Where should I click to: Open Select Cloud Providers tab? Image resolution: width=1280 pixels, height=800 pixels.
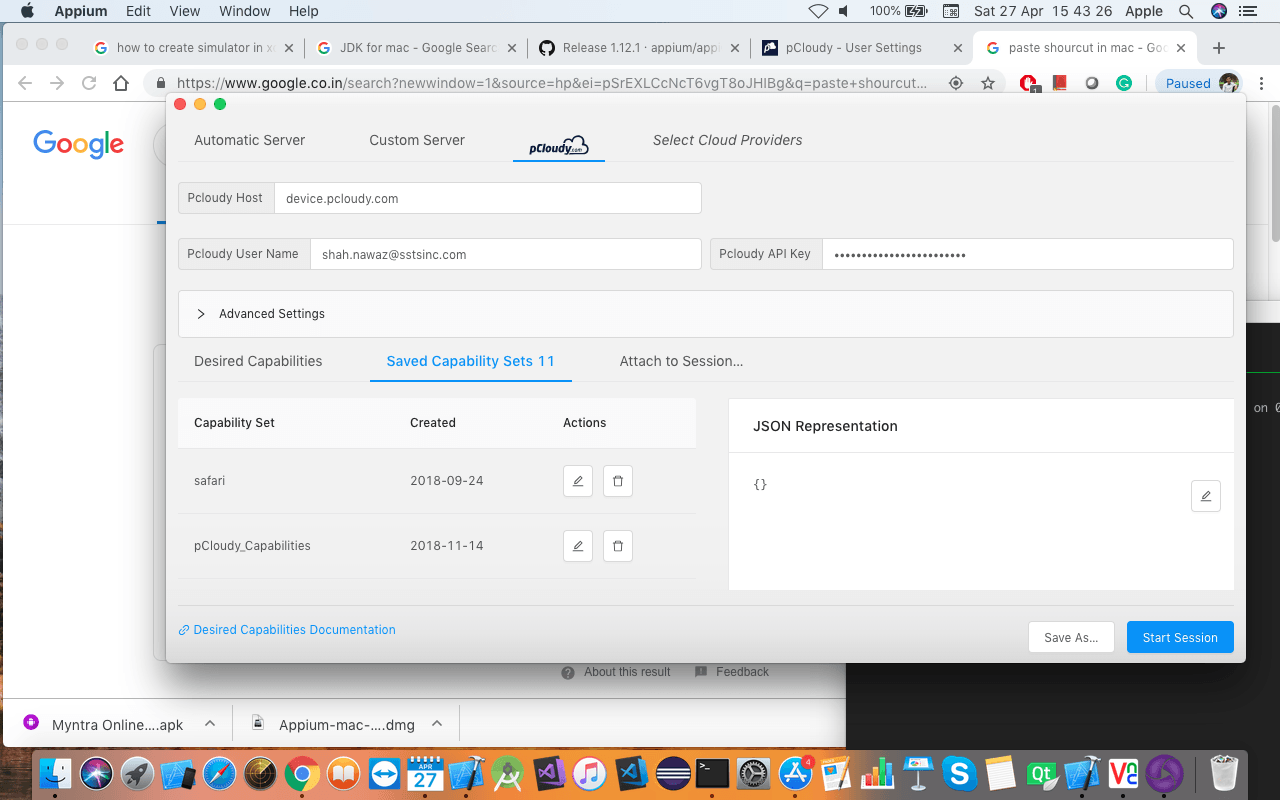coord(727,140)
